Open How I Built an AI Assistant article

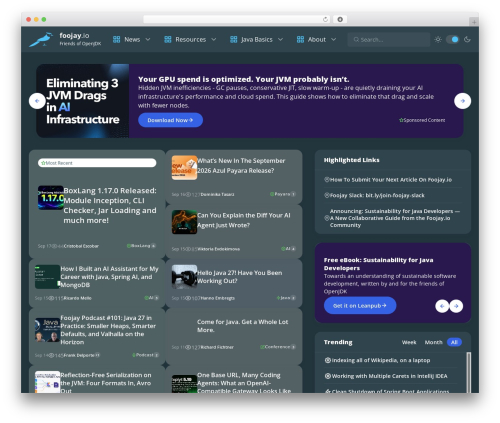(110, 277)
